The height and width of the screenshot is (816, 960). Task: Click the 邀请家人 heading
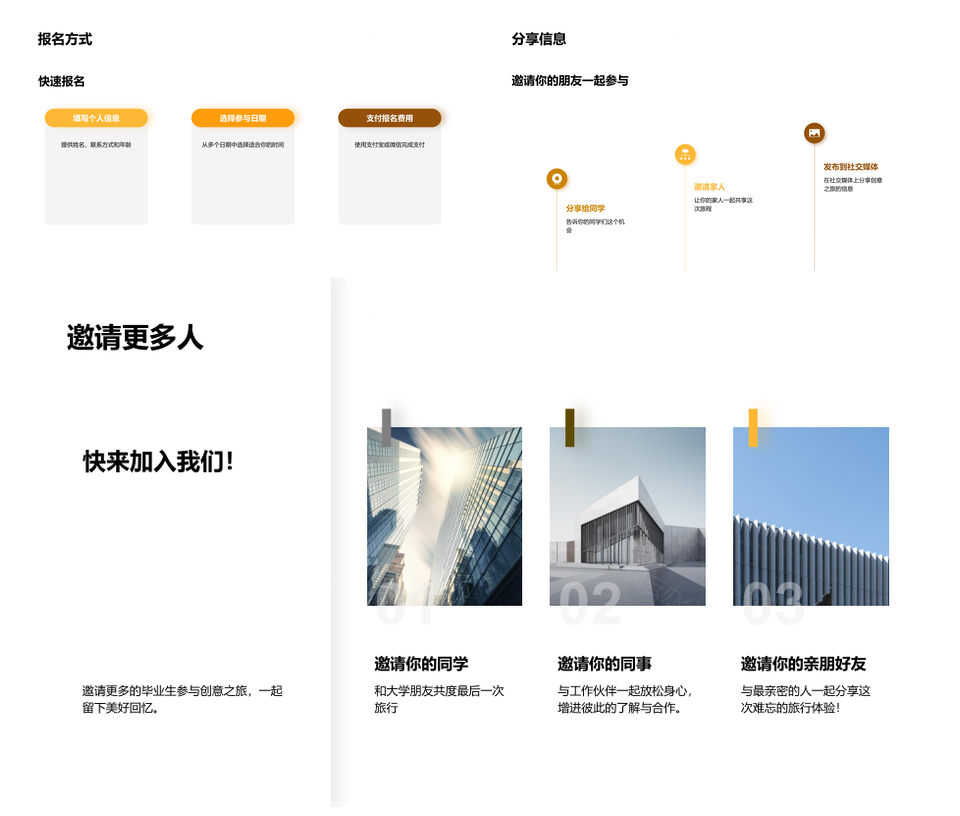pyautogui.click(x=709, y=187)
